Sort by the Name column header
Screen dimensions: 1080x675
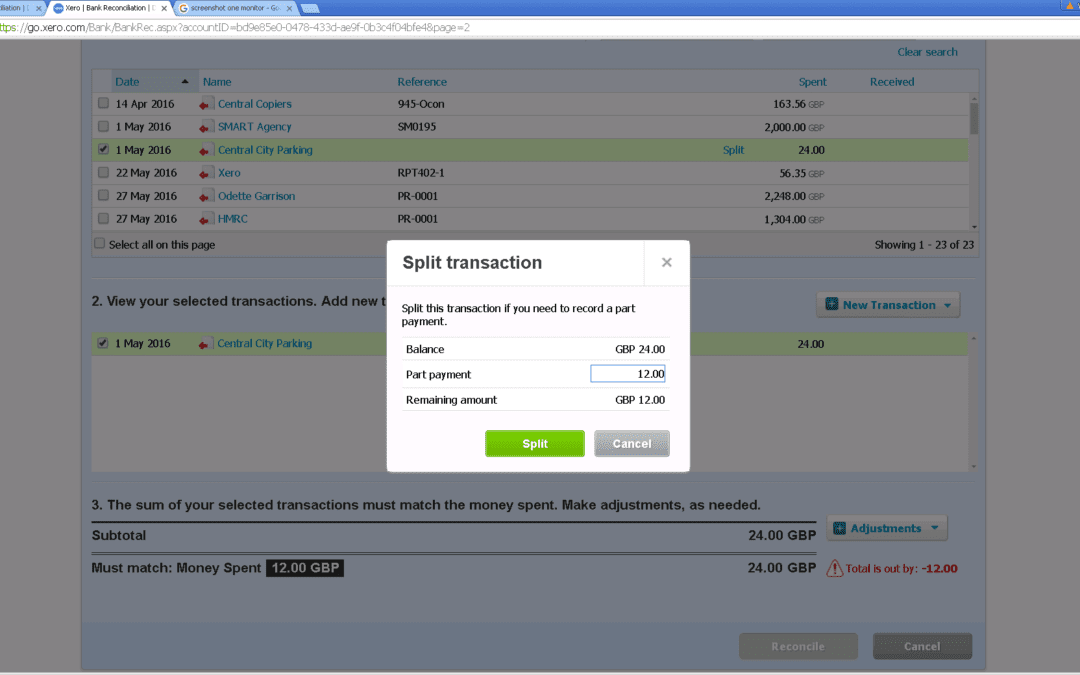pos(216,81)
